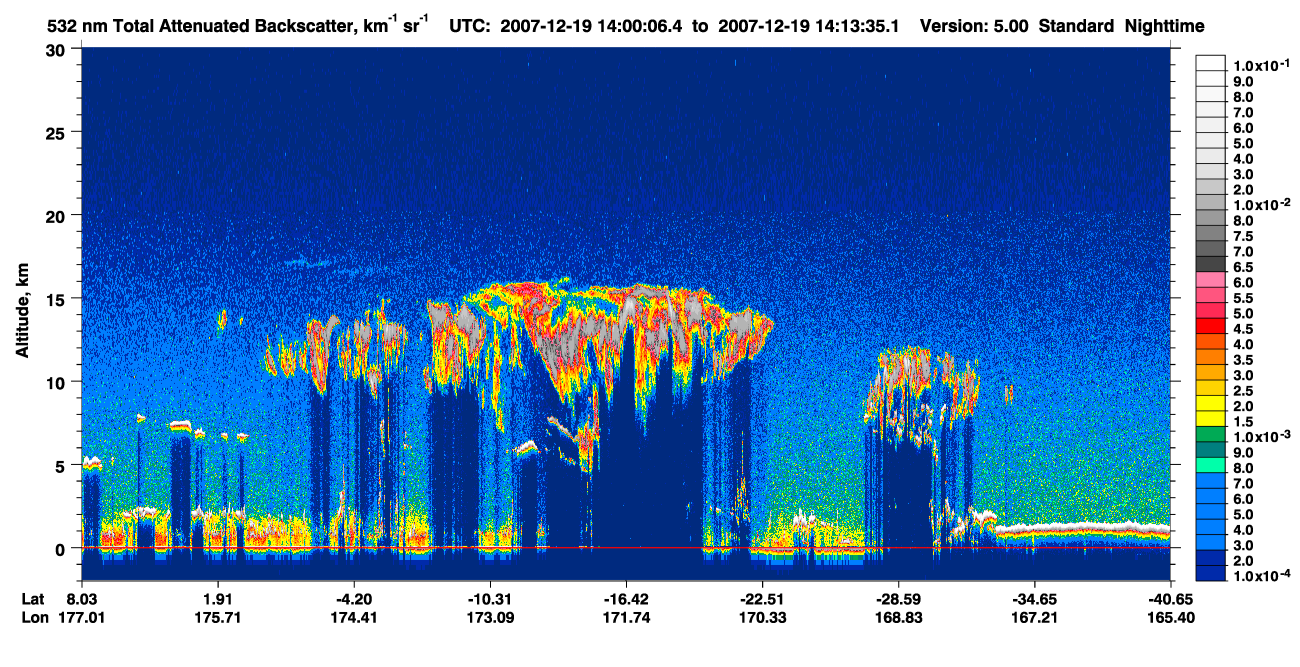The image size is (1300, 667).
Task: Click the colorbar label '4.5'
Action: 1243,329
